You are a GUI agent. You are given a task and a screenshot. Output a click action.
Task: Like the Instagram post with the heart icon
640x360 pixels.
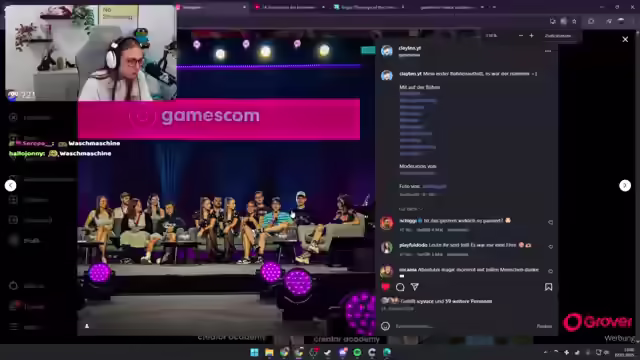[x=386, y=287]
